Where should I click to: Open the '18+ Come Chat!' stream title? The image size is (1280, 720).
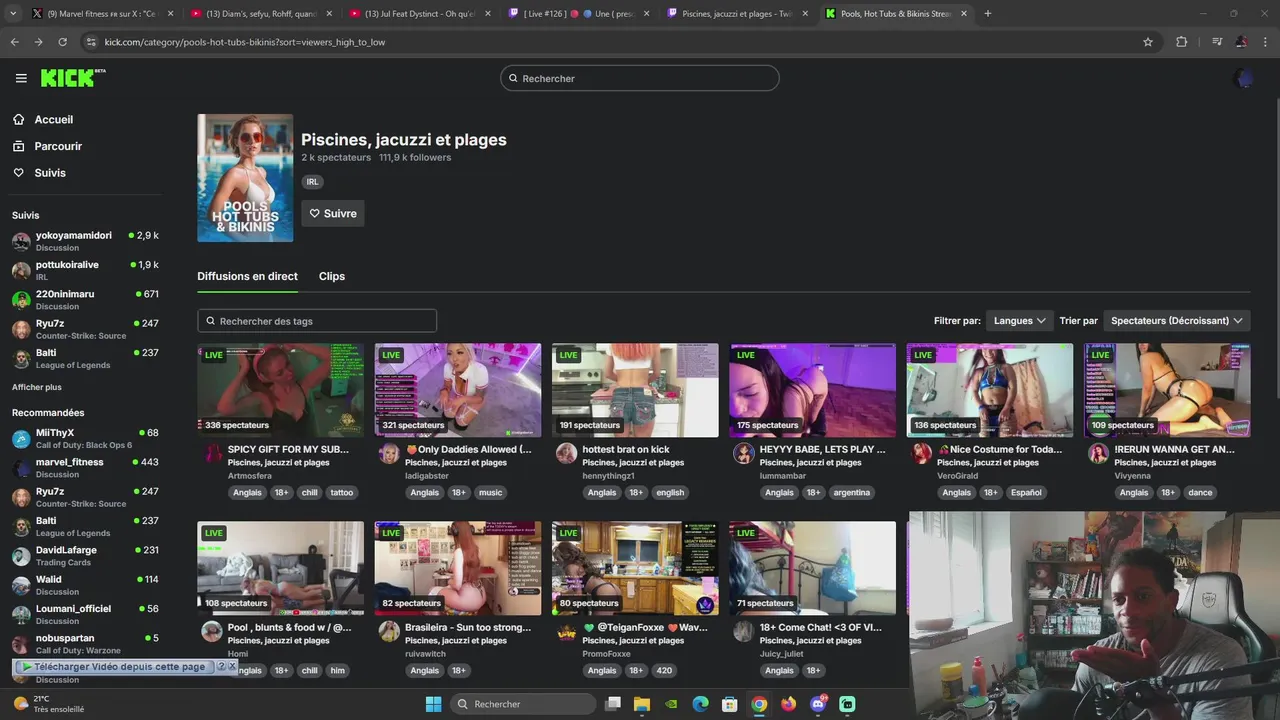[x=821, y=628]
